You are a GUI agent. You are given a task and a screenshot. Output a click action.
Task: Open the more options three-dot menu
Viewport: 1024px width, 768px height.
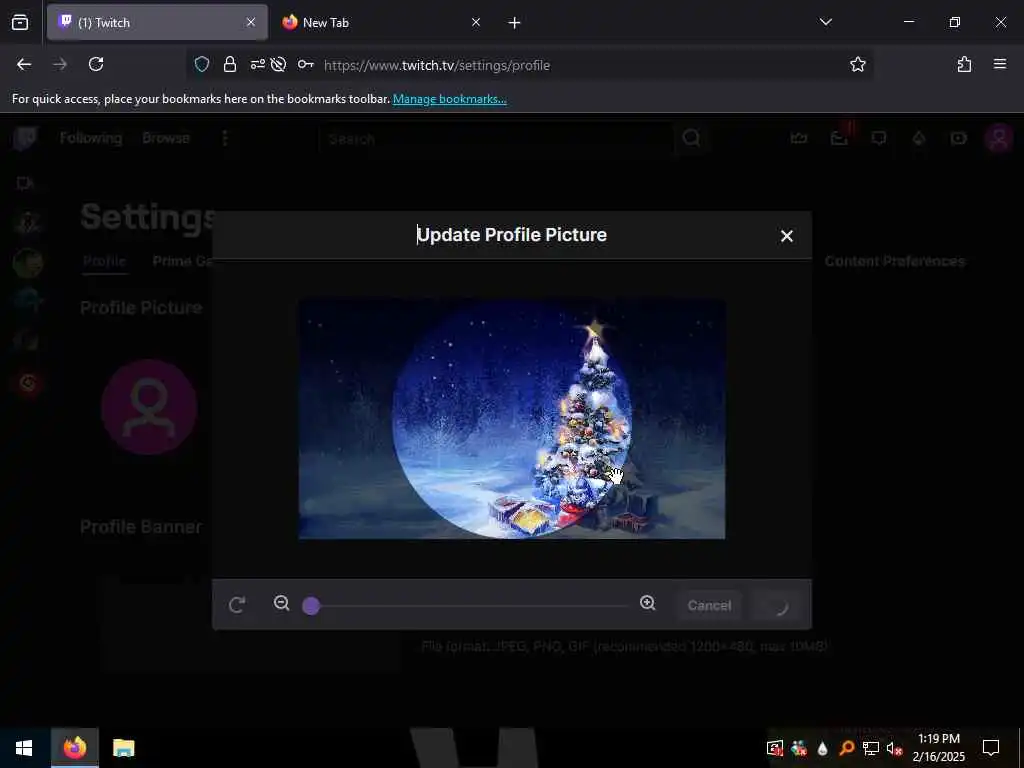(x=225, y=138)
